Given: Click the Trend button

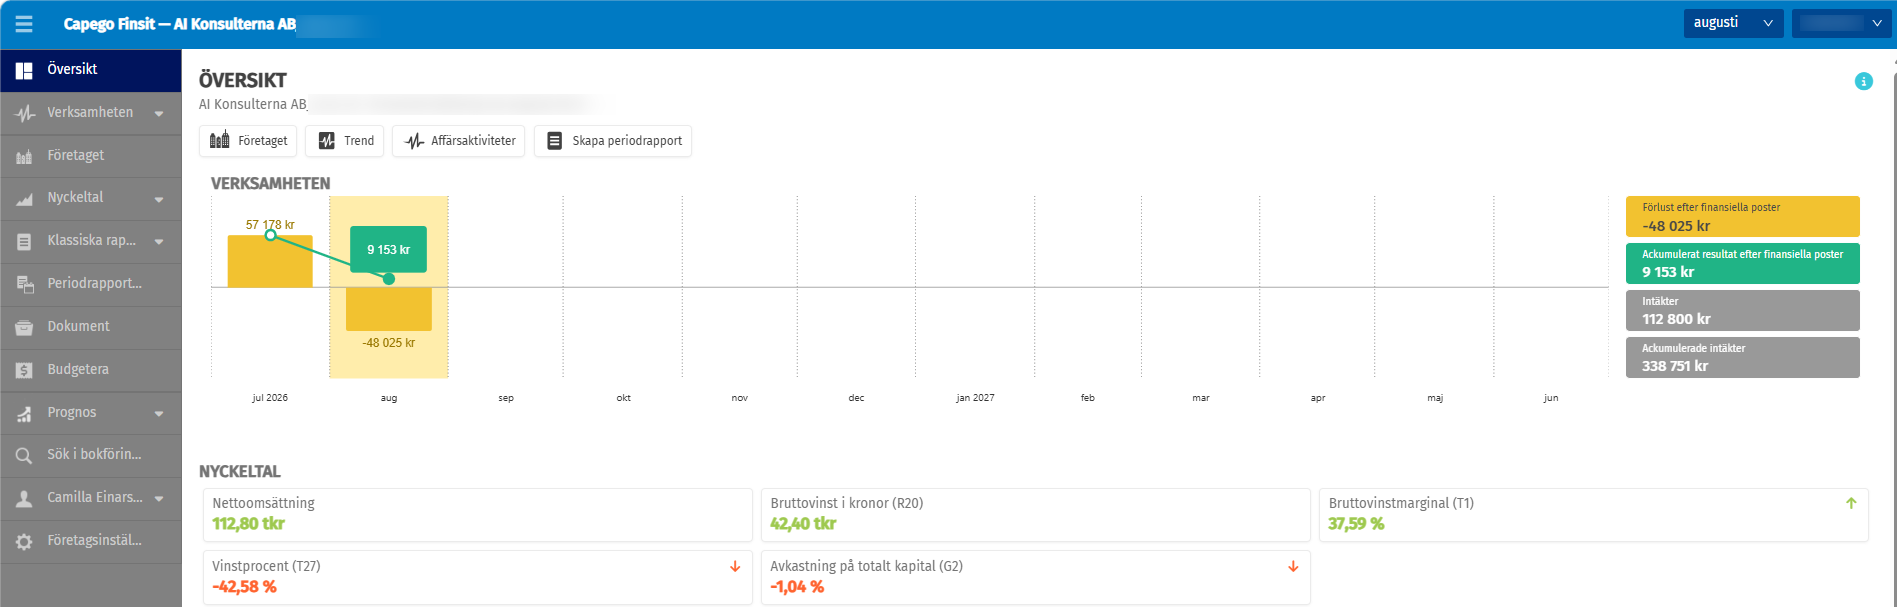Looking at the screenshot, I should coord(345,141).
